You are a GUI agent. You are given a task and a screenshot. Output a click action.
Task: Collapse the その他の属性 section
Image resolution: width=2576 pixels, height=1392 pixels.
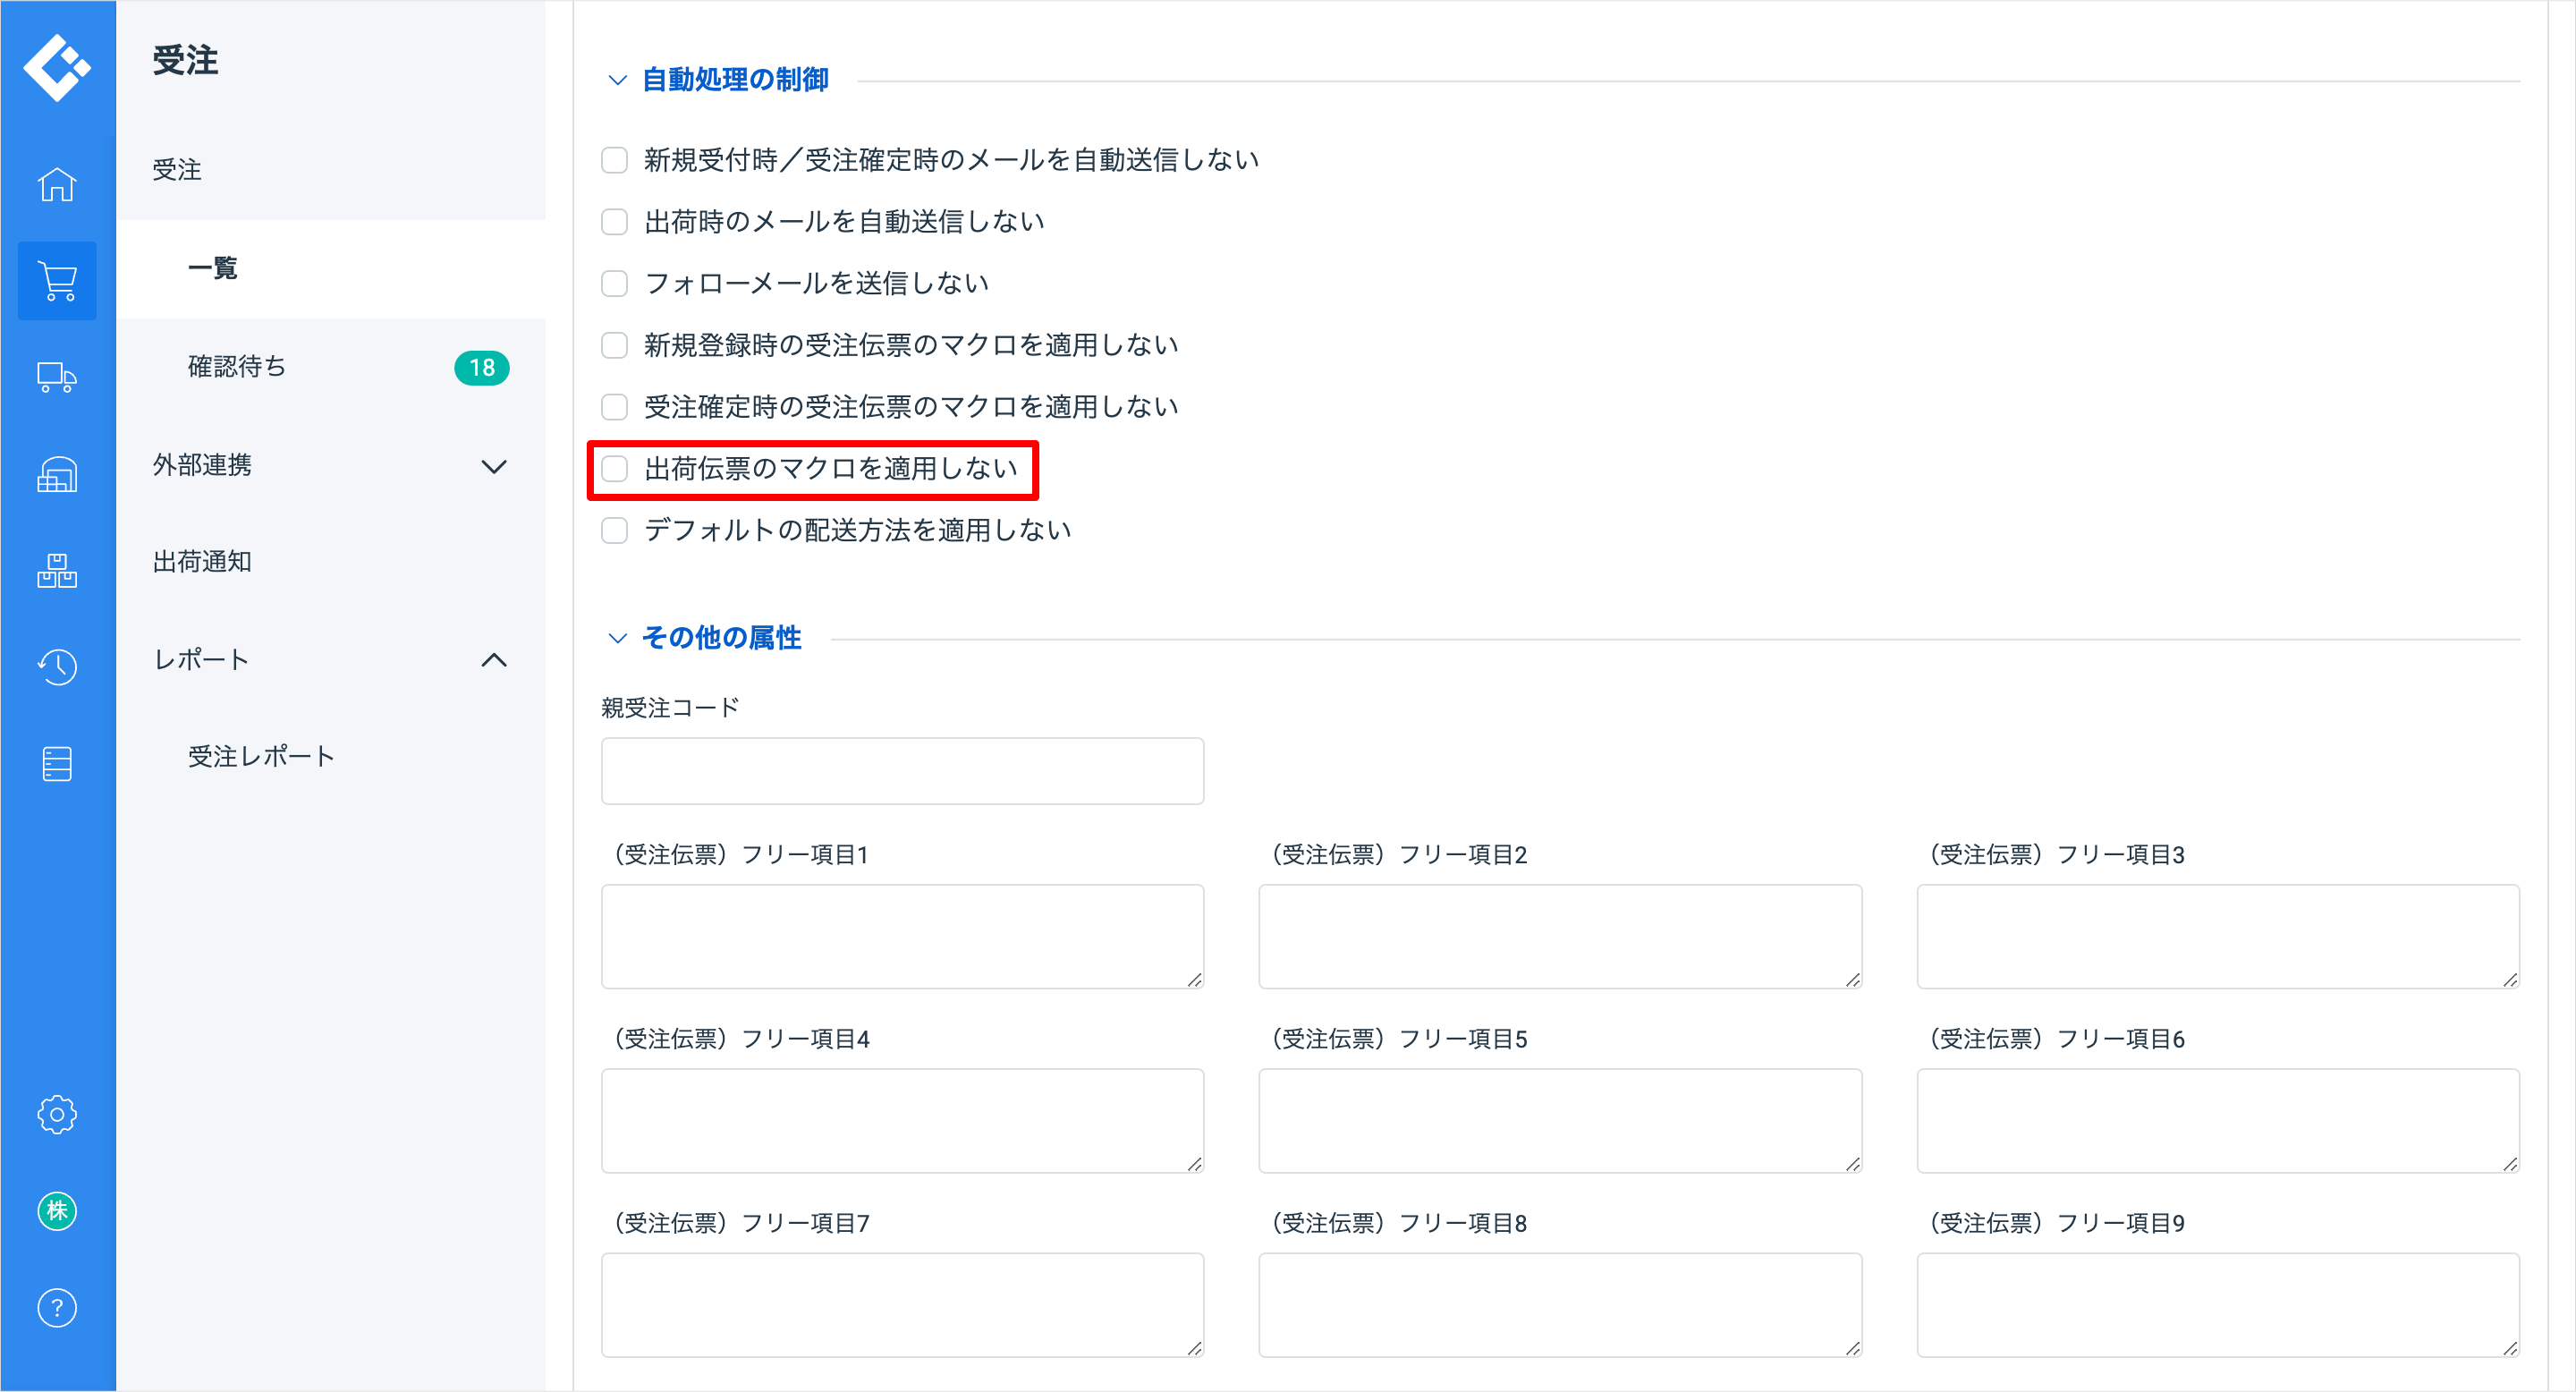(x=618, y=638)
